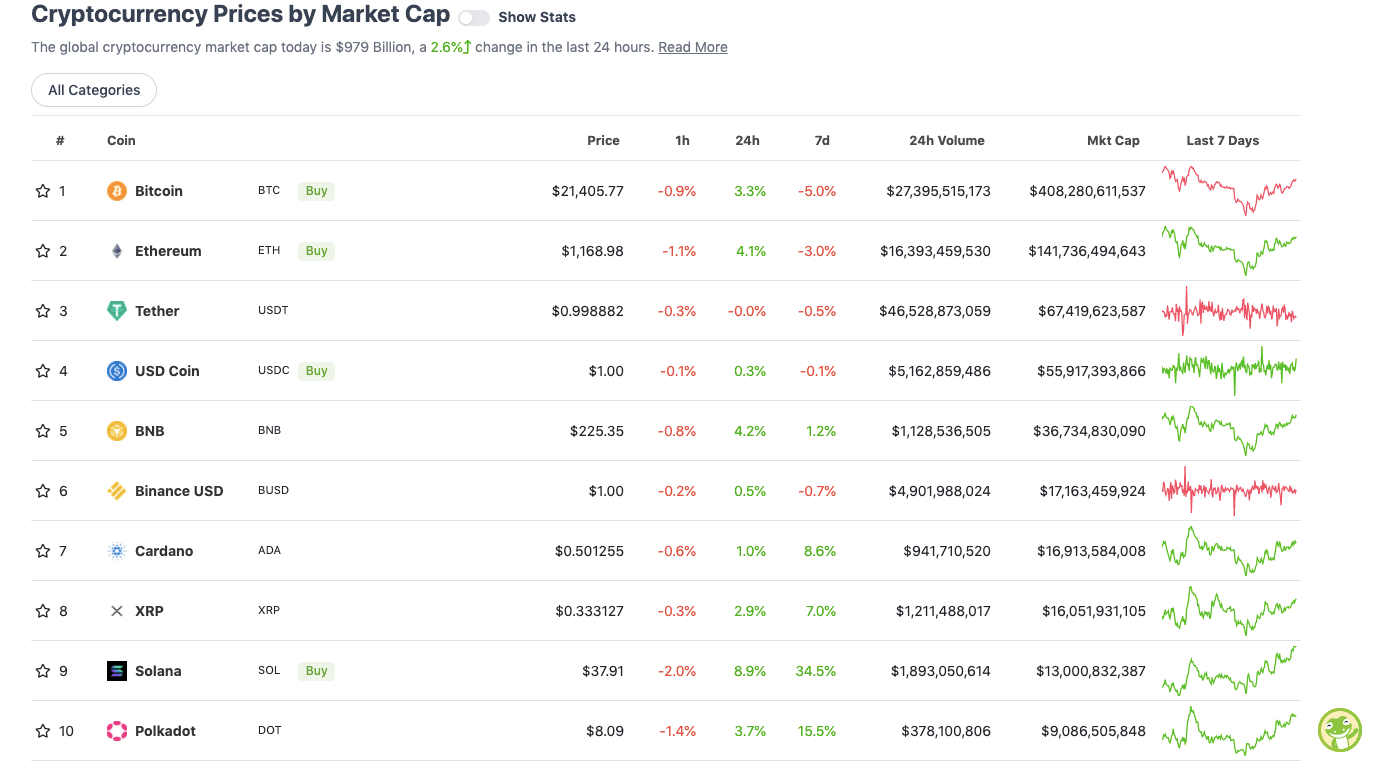Click Solana's 34.5% 7d change
The width and height of the screenshot is (1373, 761).
[816, 671]
